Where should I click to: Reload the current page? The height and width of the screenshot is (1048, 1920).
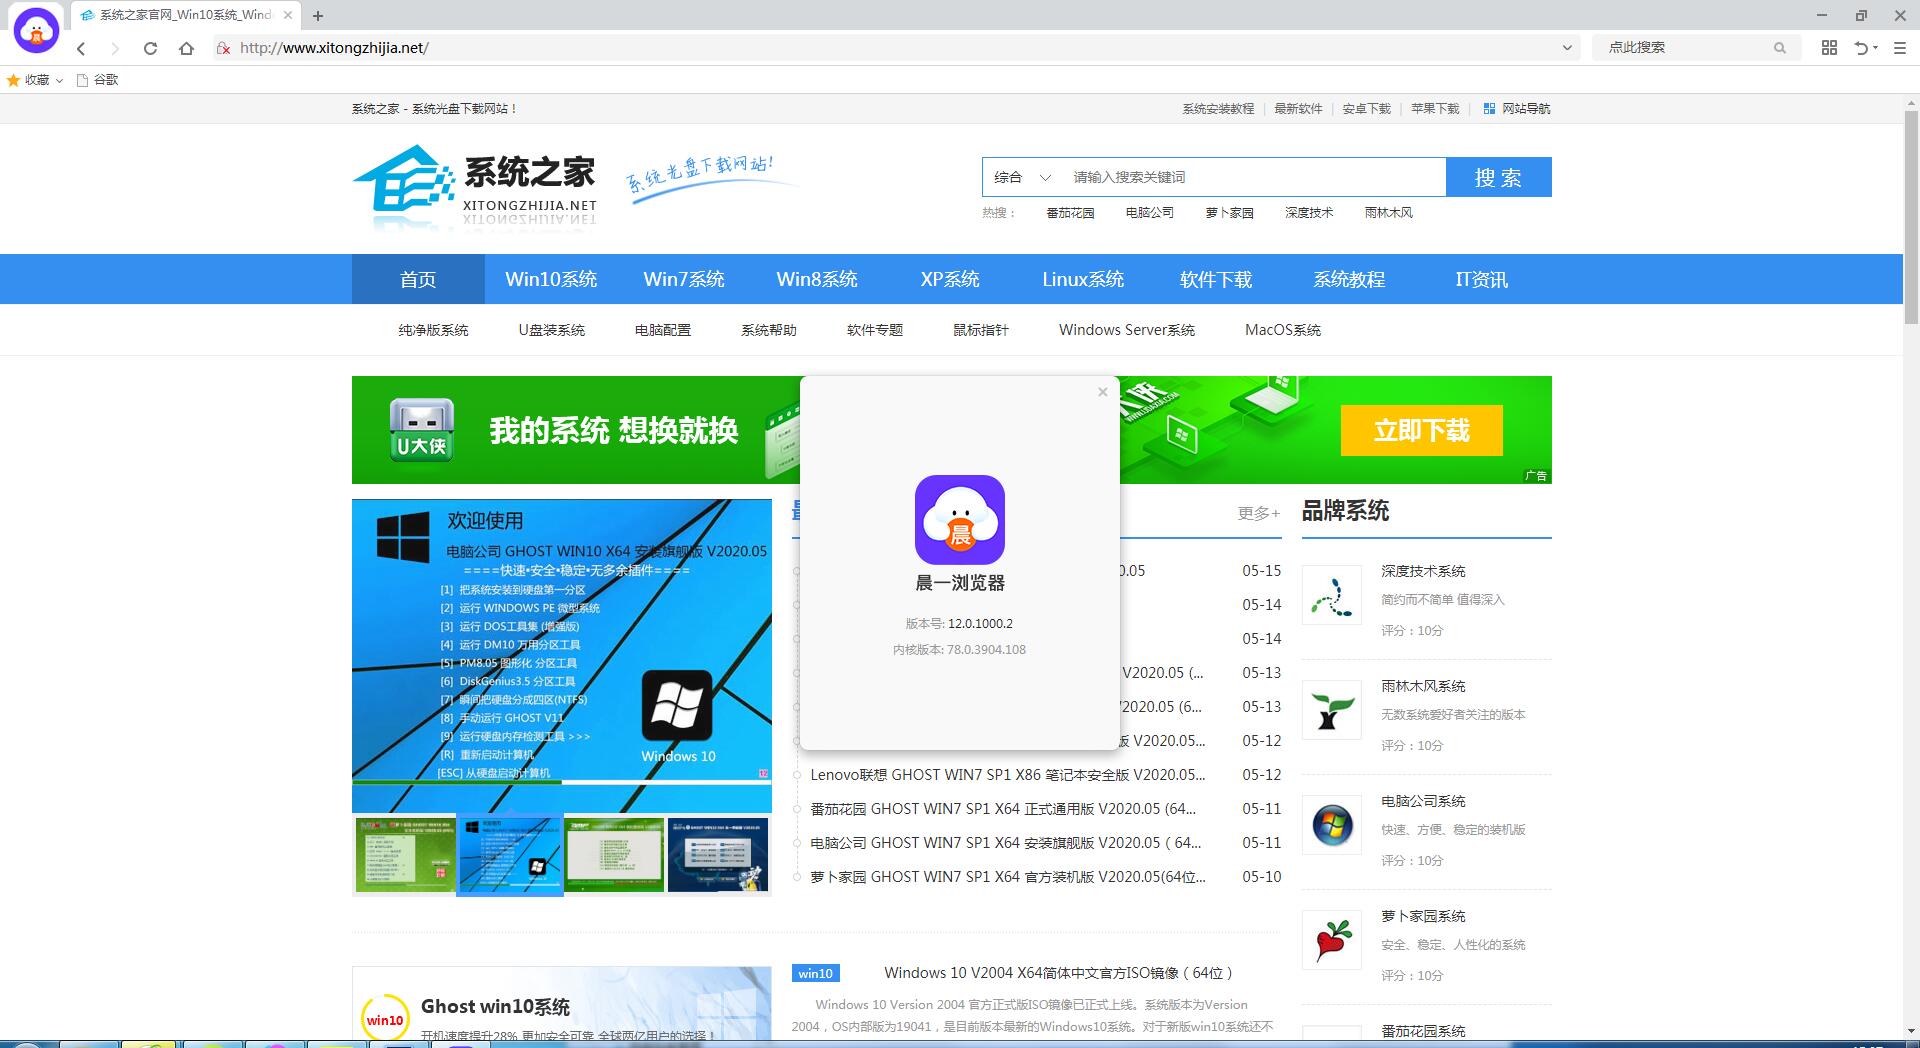[150, 48]
